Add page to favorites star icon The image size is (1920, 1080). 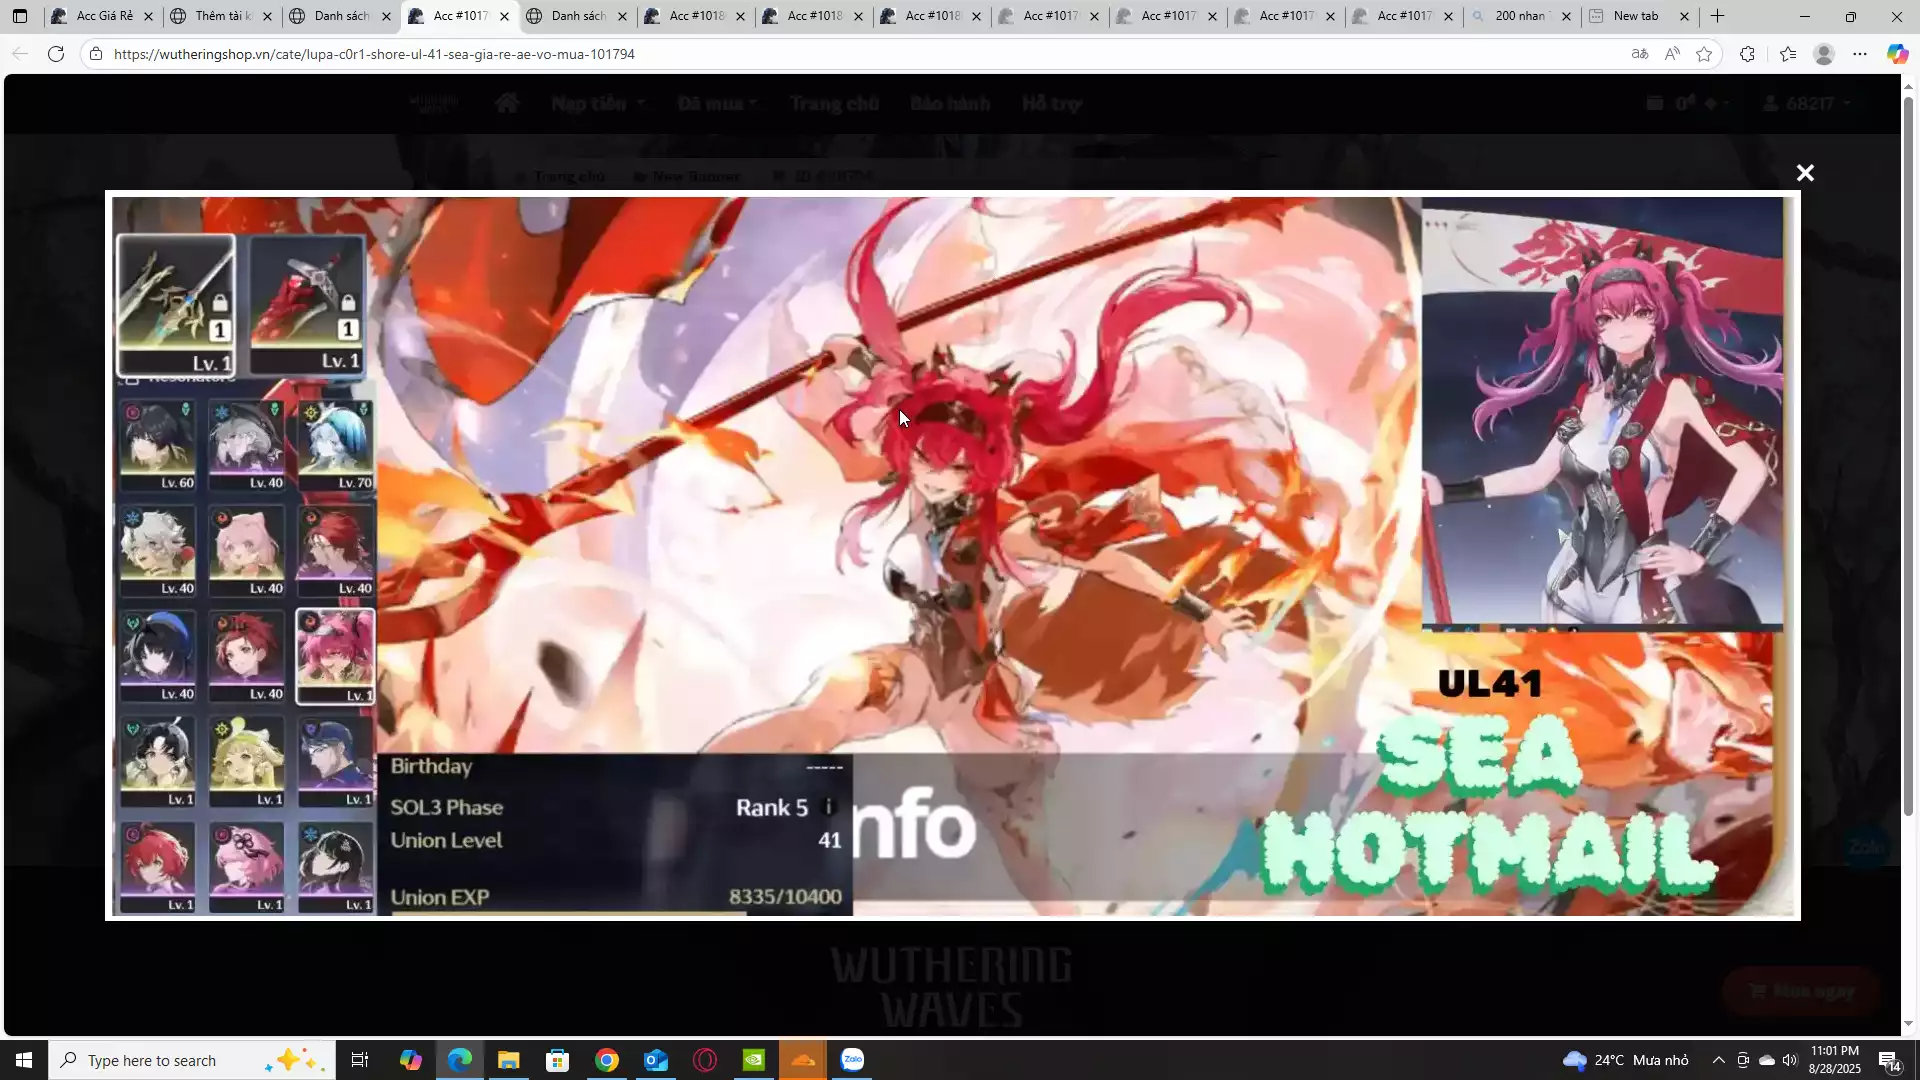coord(1704,54)
